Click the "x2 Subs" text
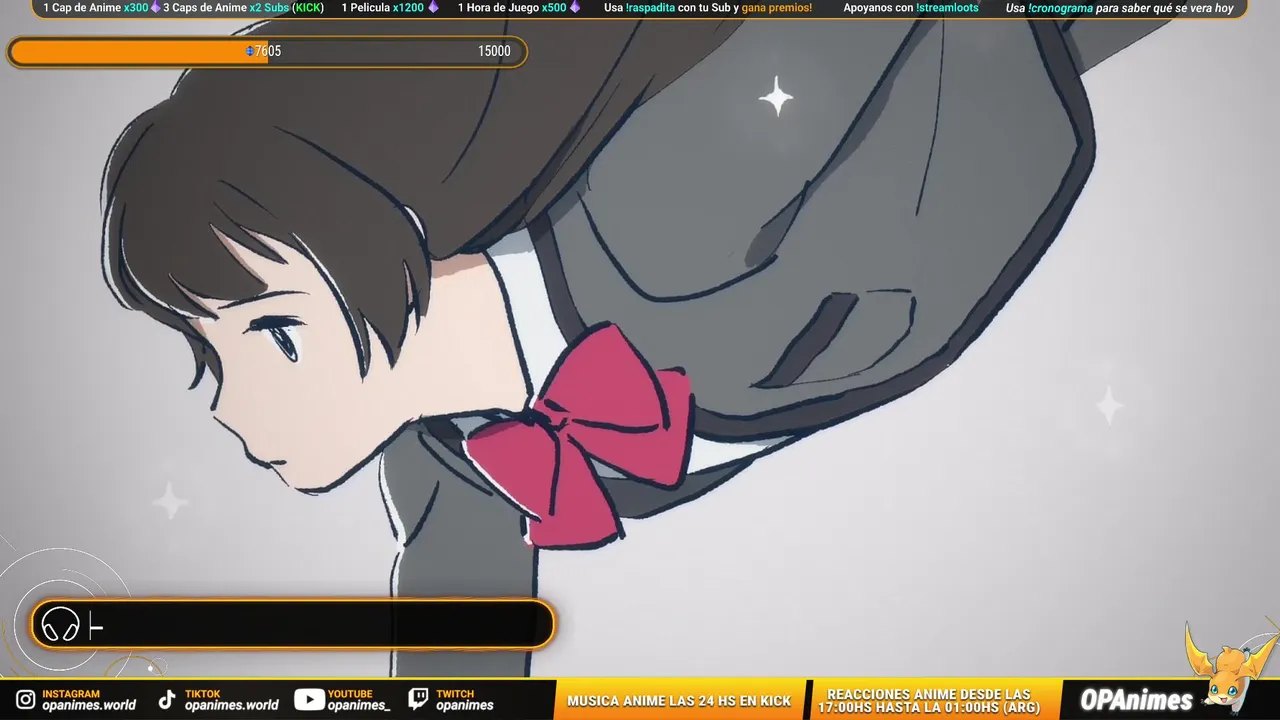1280x720 pixels. [269, 8]
